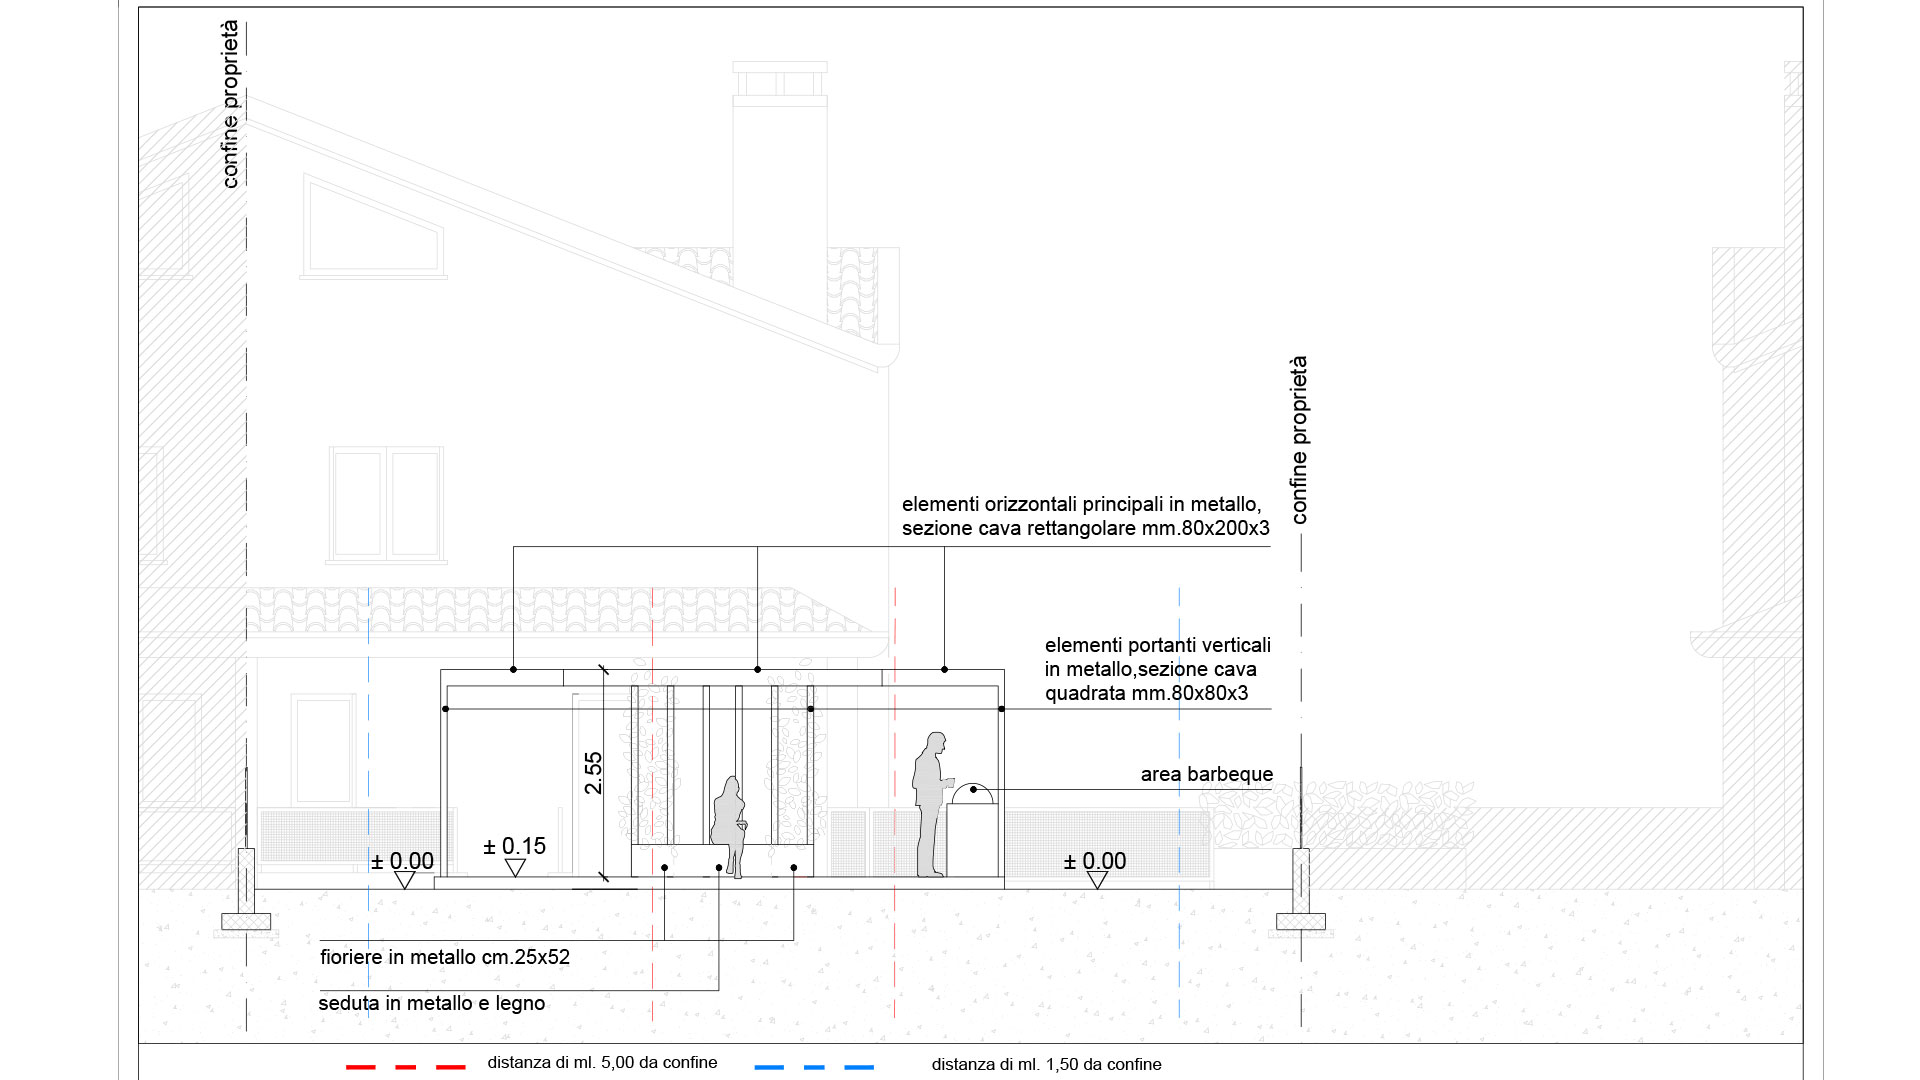Select 'distanza di ml. 1,50 da confine' legend text

[1046, 1064]
